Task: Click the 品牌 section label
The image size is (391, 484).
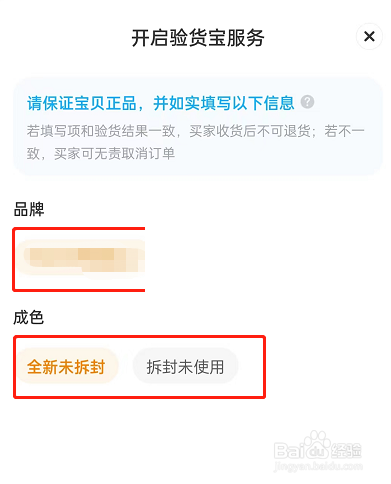Action: click(29, 209)
